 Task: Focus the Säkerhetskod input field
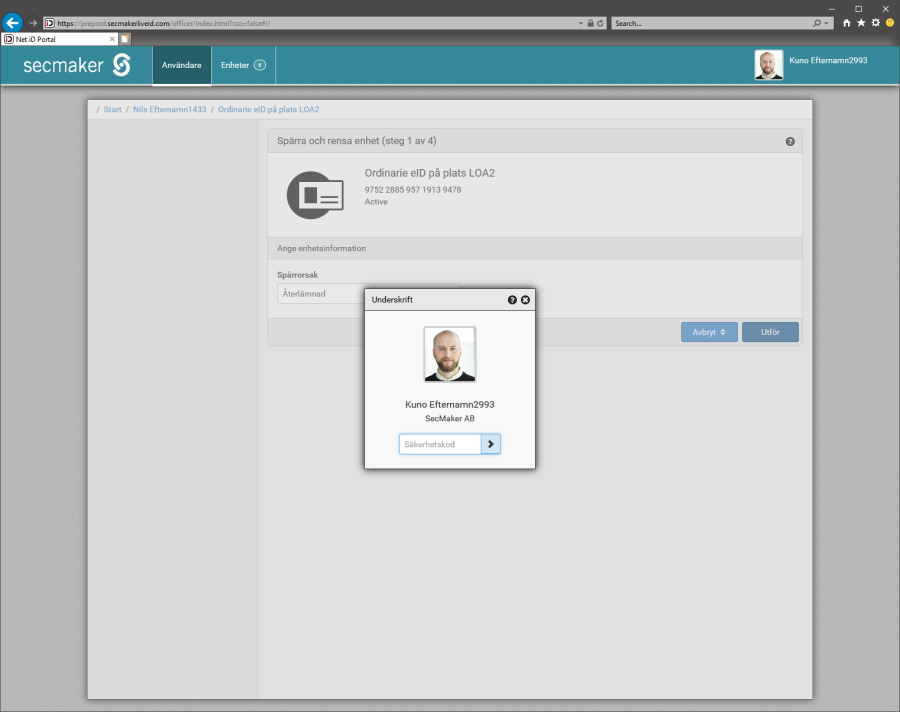click(x=440, y=444)
